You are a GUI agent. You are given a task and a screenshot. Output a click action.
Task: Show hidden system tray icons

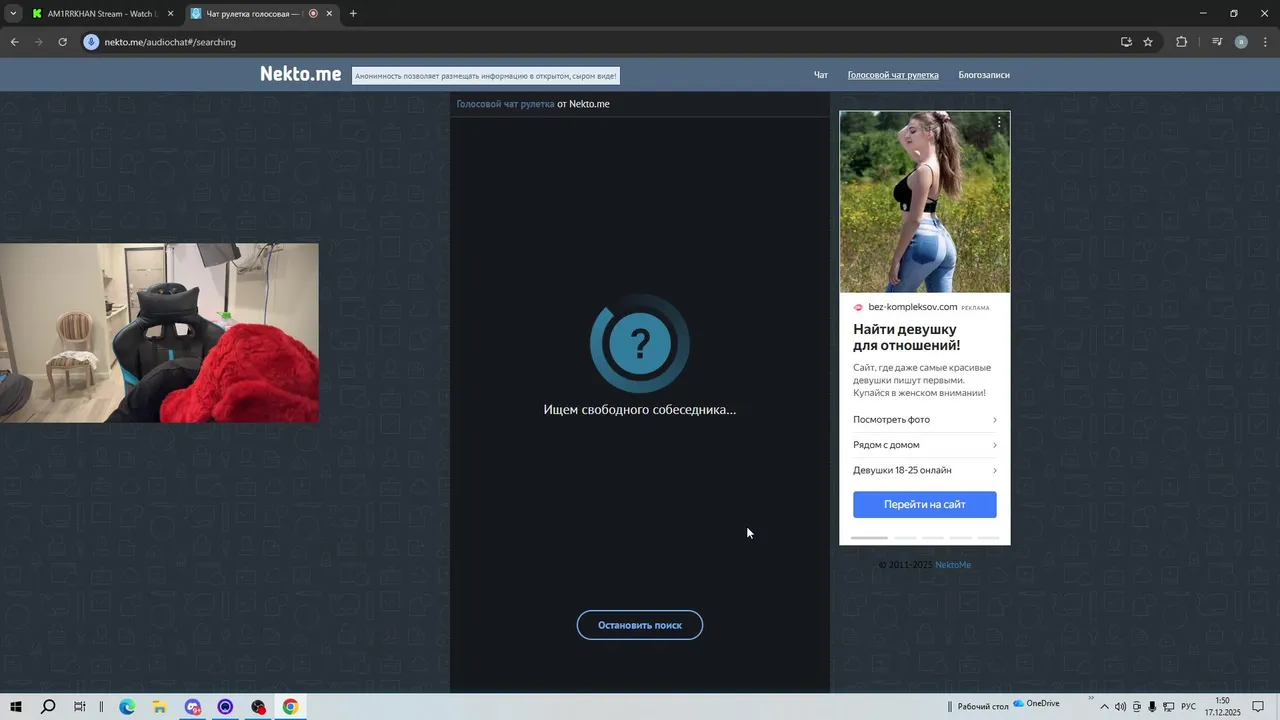click(x=1105, y=707)
